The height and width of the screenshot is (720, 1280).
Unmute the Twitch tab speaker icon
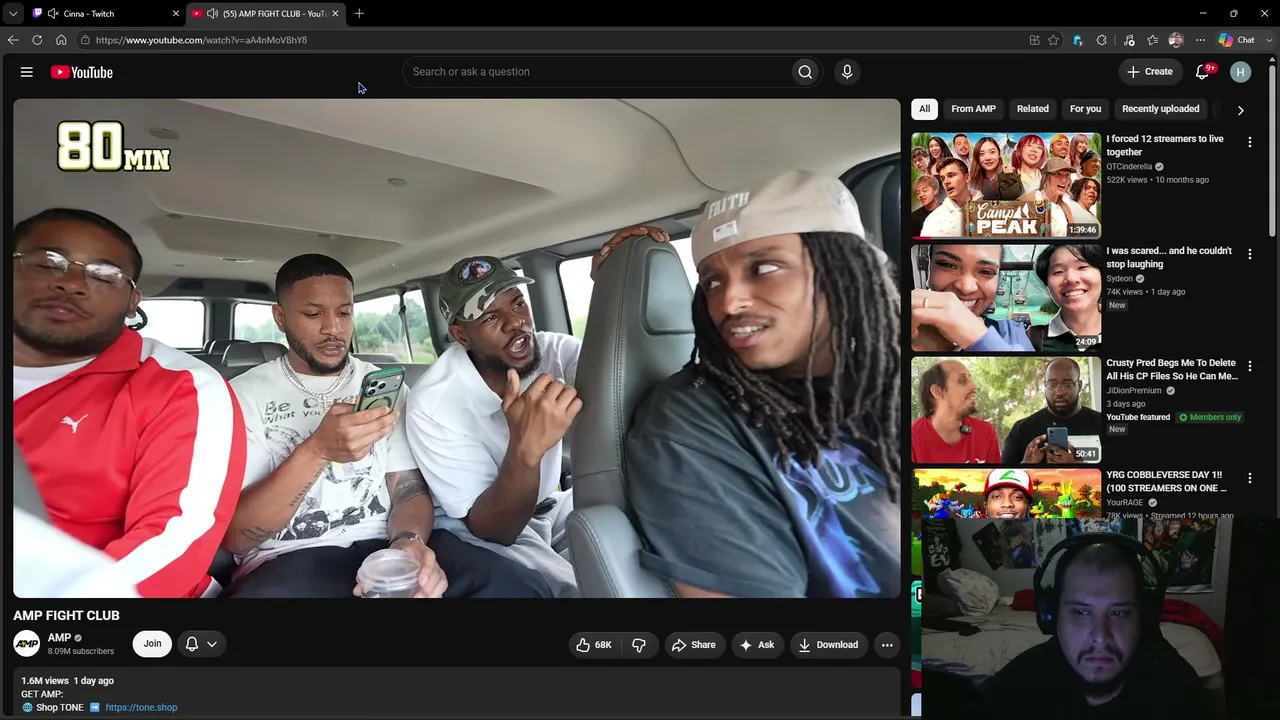tap(52, 13)
